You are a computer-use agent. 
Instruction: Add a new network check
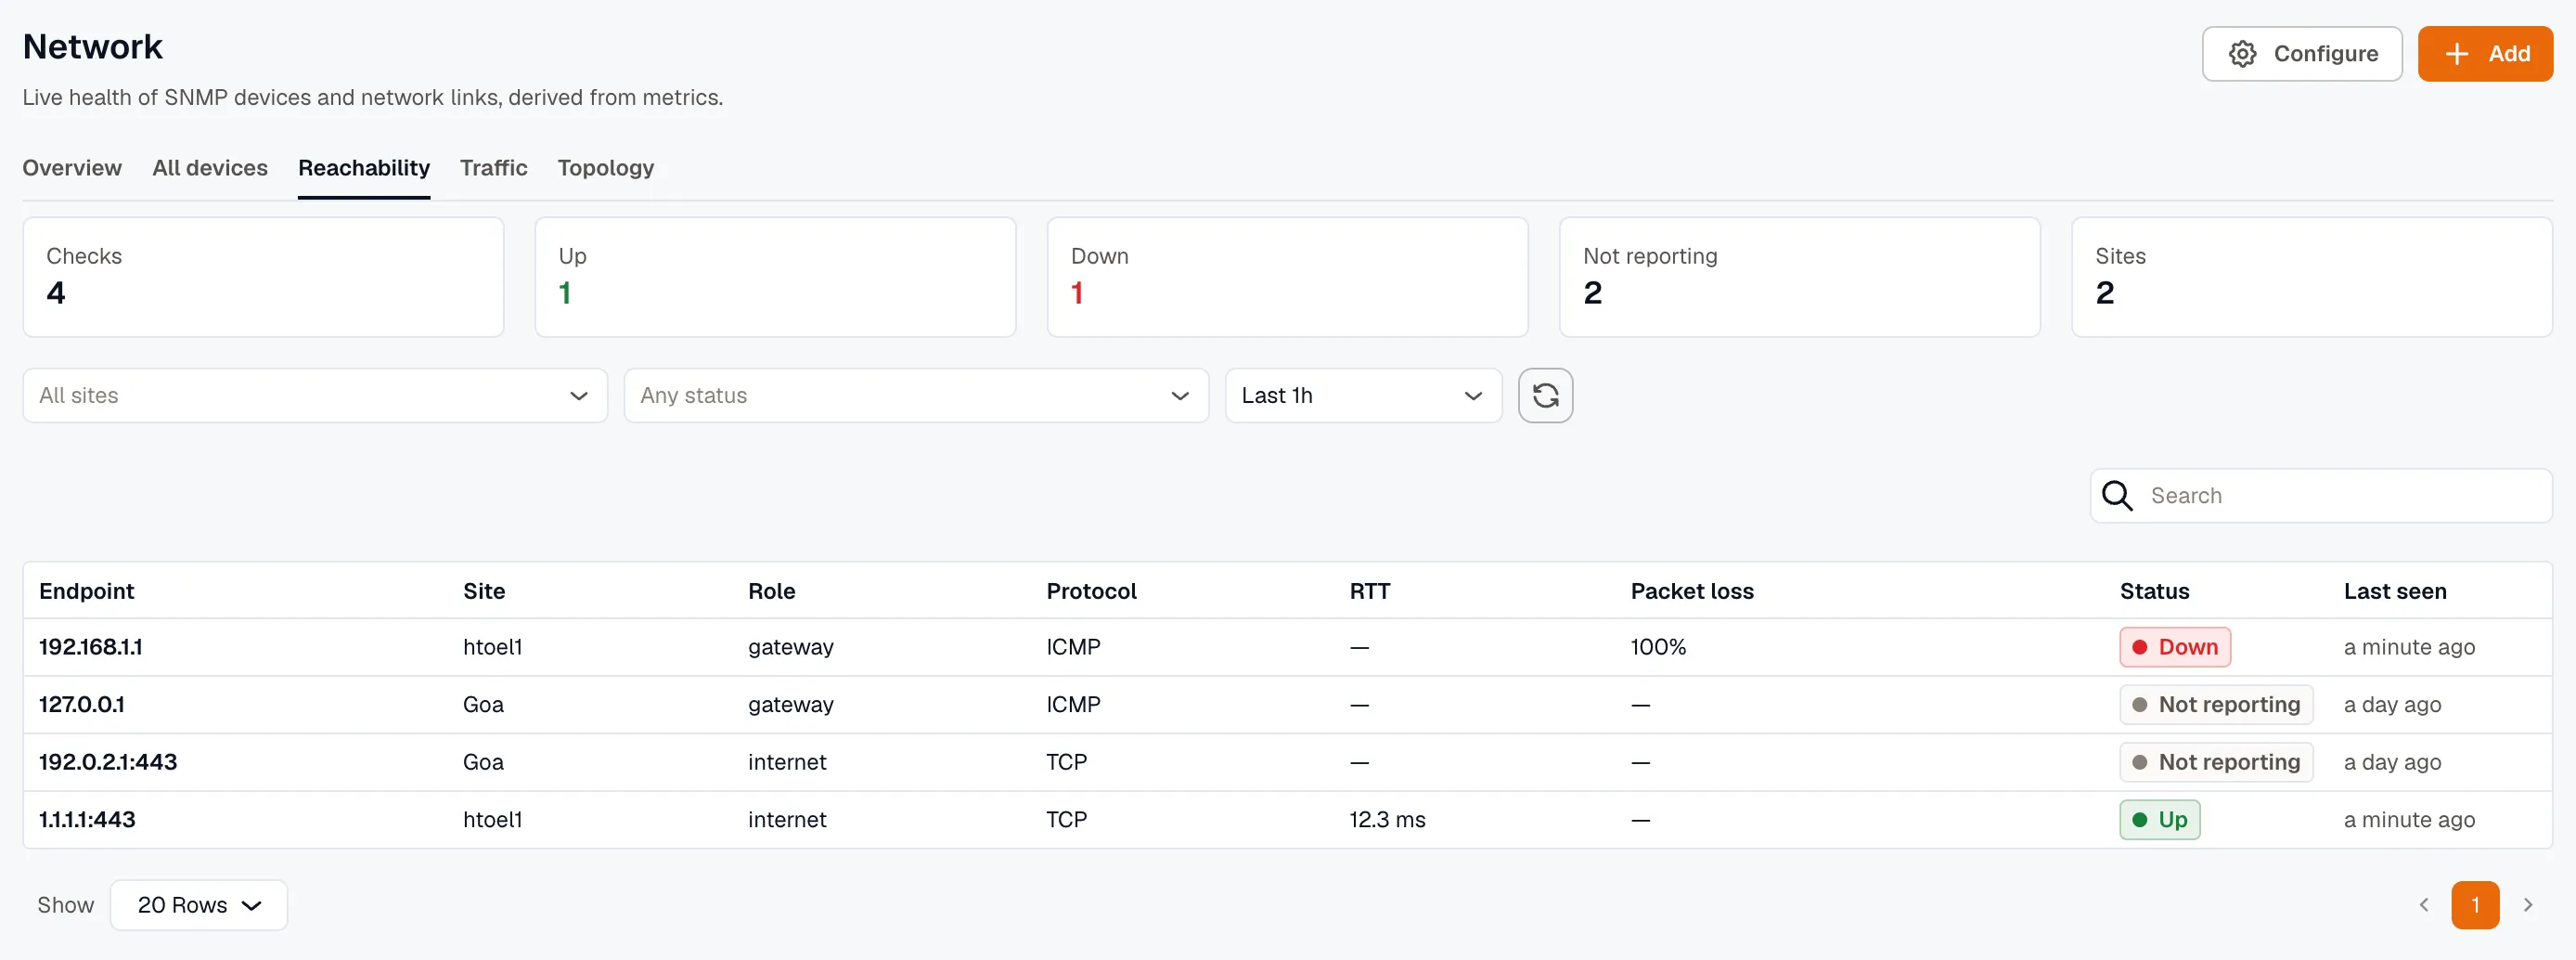pyautogui.click(x=2484, y=54)
